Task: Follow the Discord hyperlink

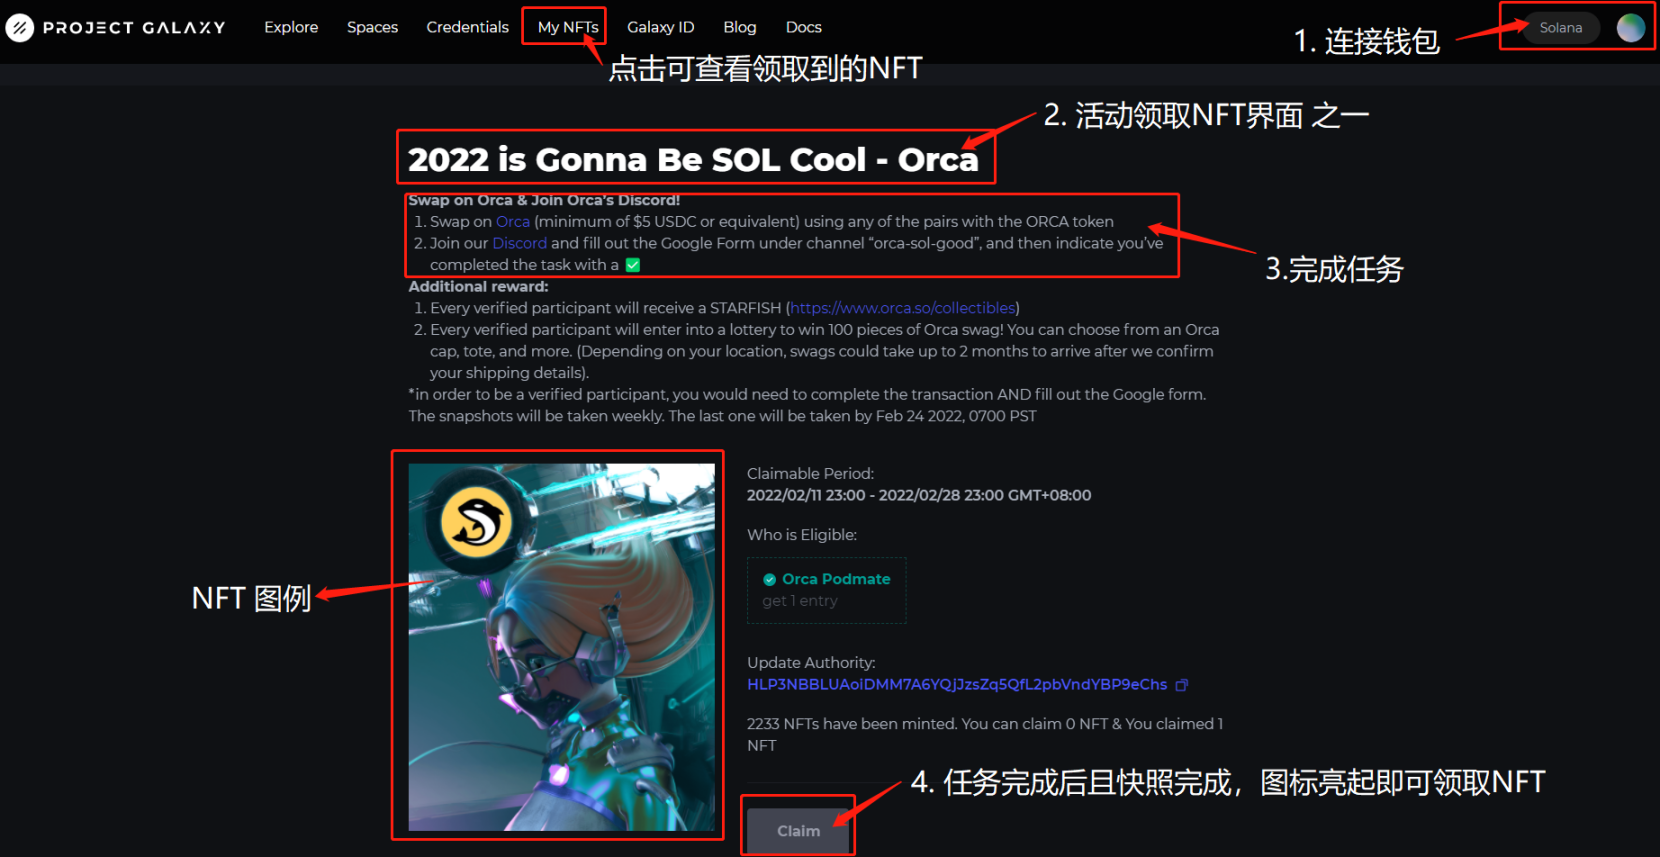Action: (x=519, y=243)
